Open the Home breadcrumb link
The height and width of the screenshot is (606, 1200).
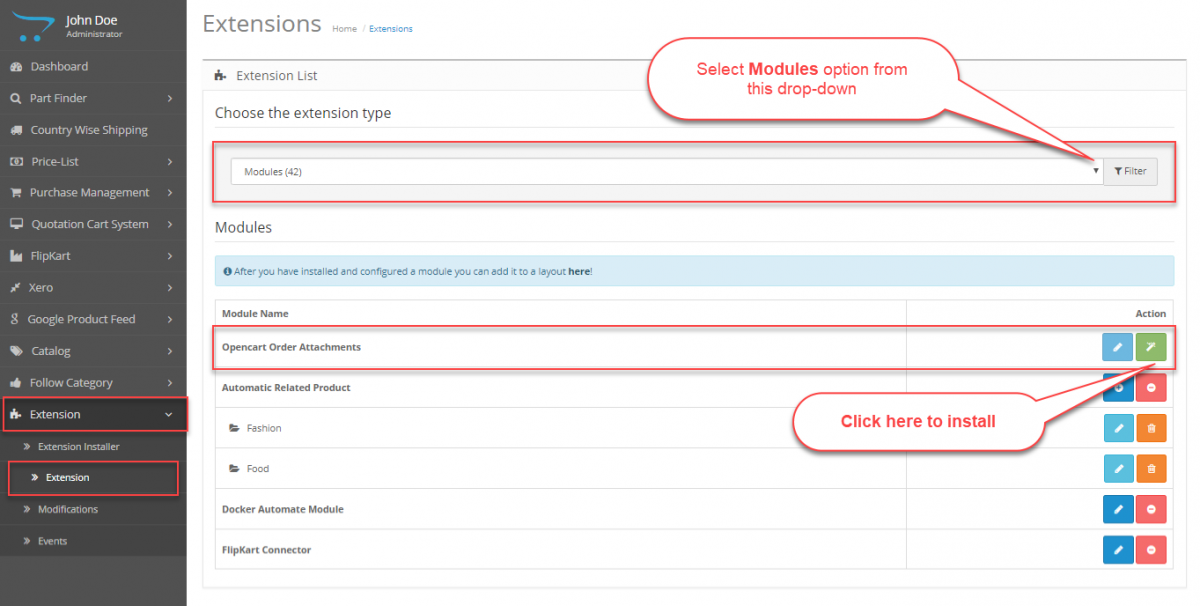(x=344, y=28)
